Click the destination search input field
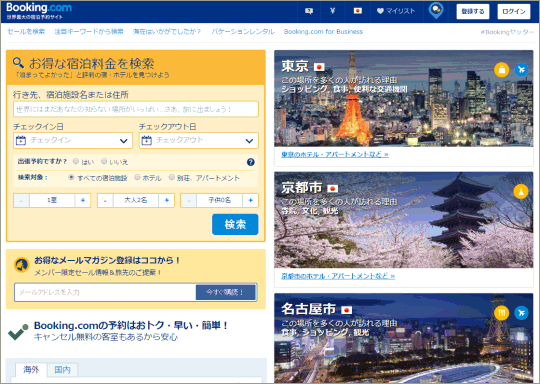 point(136,109)
